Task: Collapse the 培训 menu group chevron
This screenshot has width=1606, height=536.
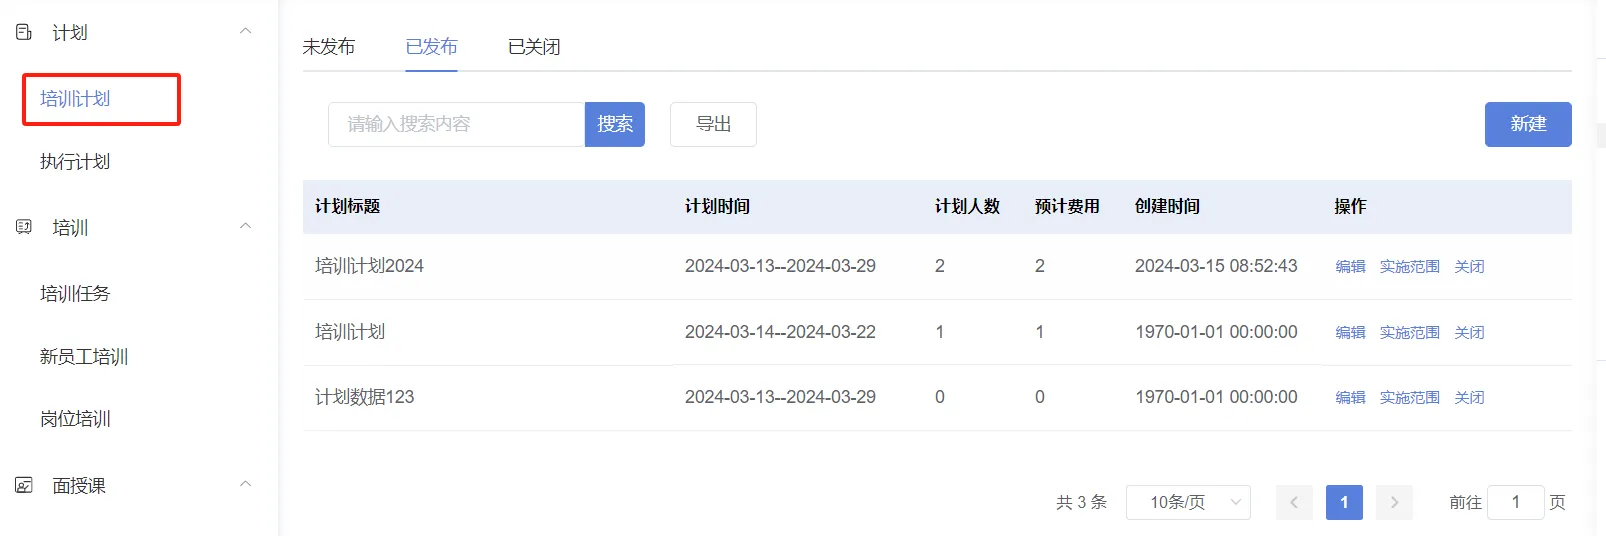Action: point(245,226)
